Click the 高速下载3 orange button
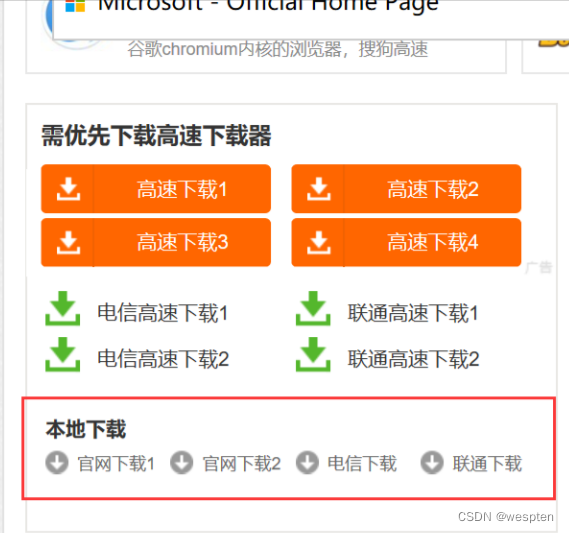Screen dimensions: 569x533 [x=156, y=242]
